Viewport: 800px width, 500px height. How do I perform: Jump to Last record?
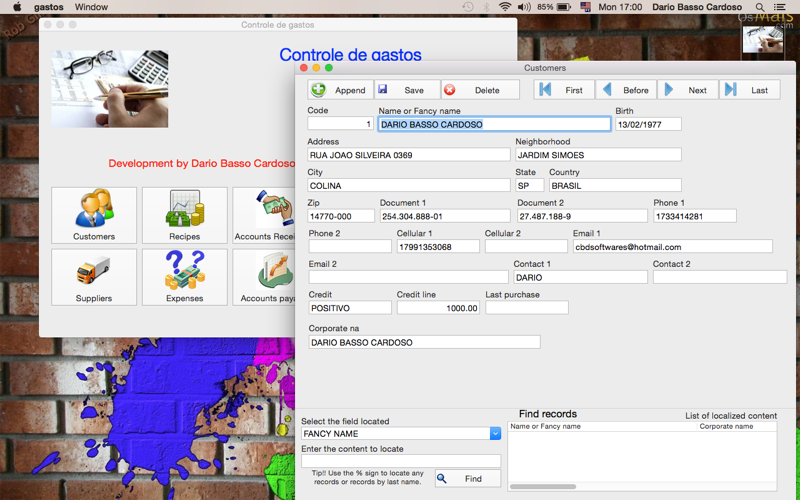750,90
